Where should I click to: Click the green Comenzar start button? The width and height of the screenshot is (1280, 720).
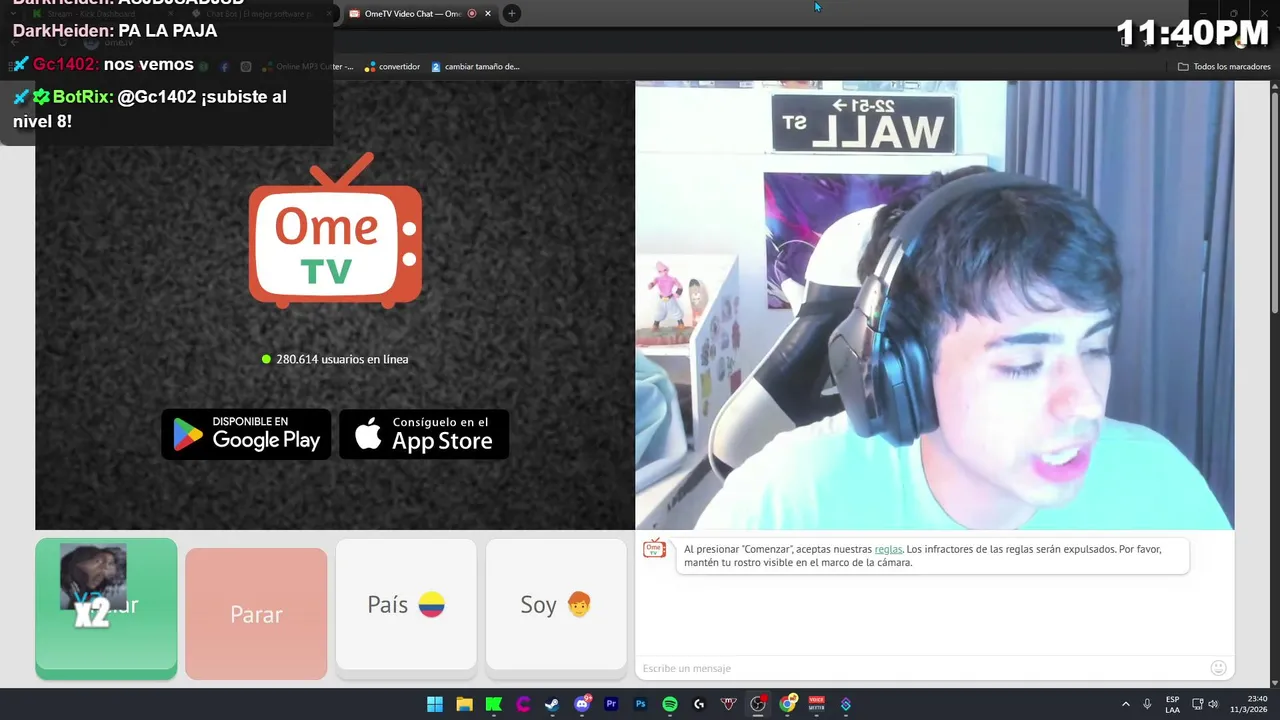click(106, 608)
